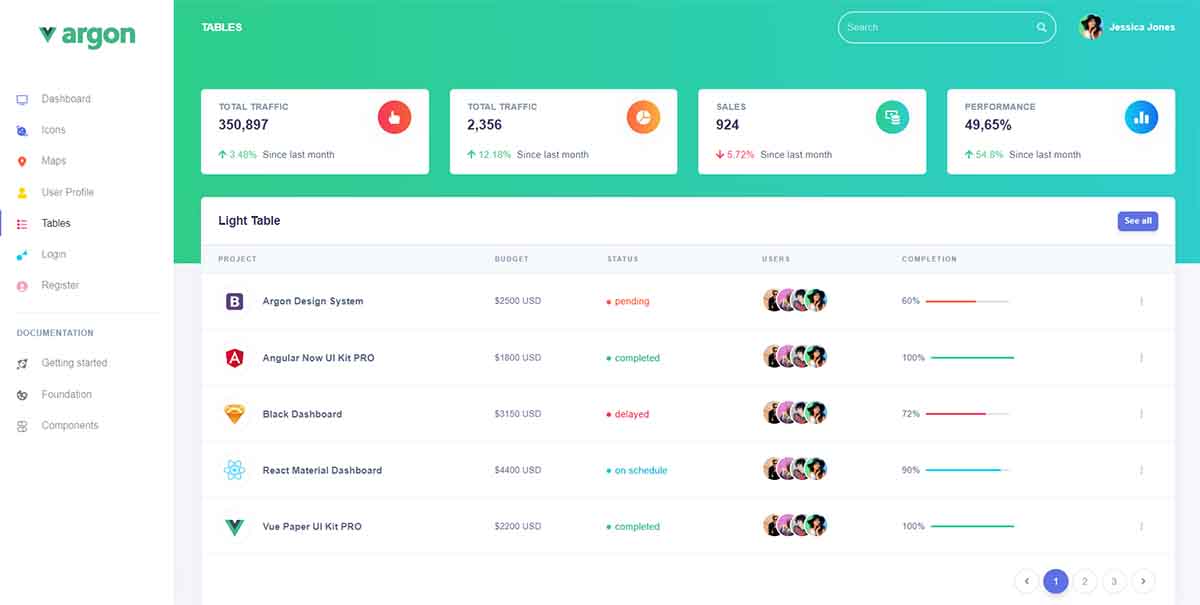The height and width of the screenshot is (605, 1200).
Task: Click Jessica Jones's profile avatar
Action: [1092, 27]
